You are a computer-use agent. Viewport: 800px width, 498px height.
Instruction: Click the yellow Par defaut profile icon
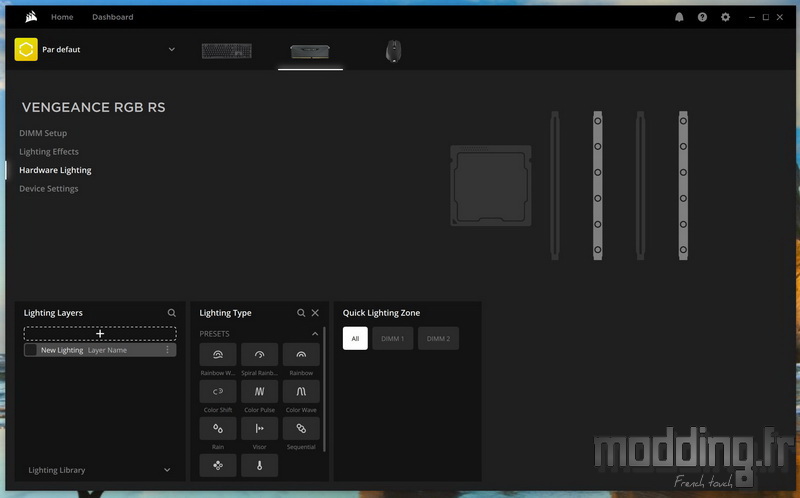click(x=26, y=49)
